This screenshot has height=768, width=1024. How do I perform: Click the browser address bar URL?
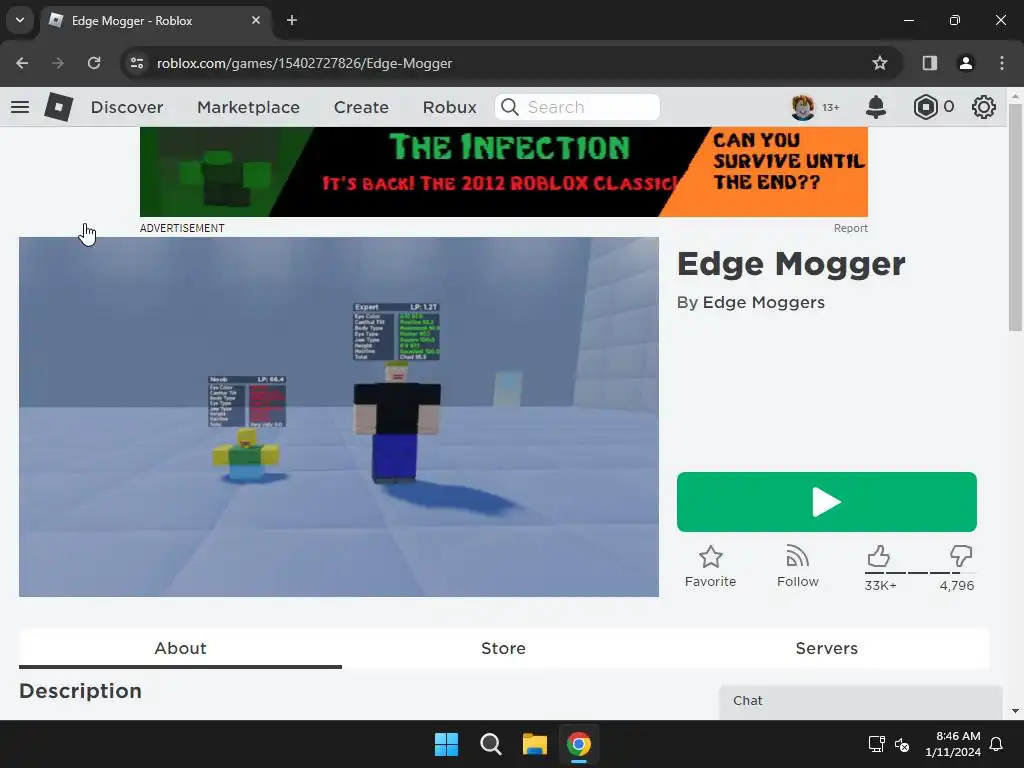304,63
